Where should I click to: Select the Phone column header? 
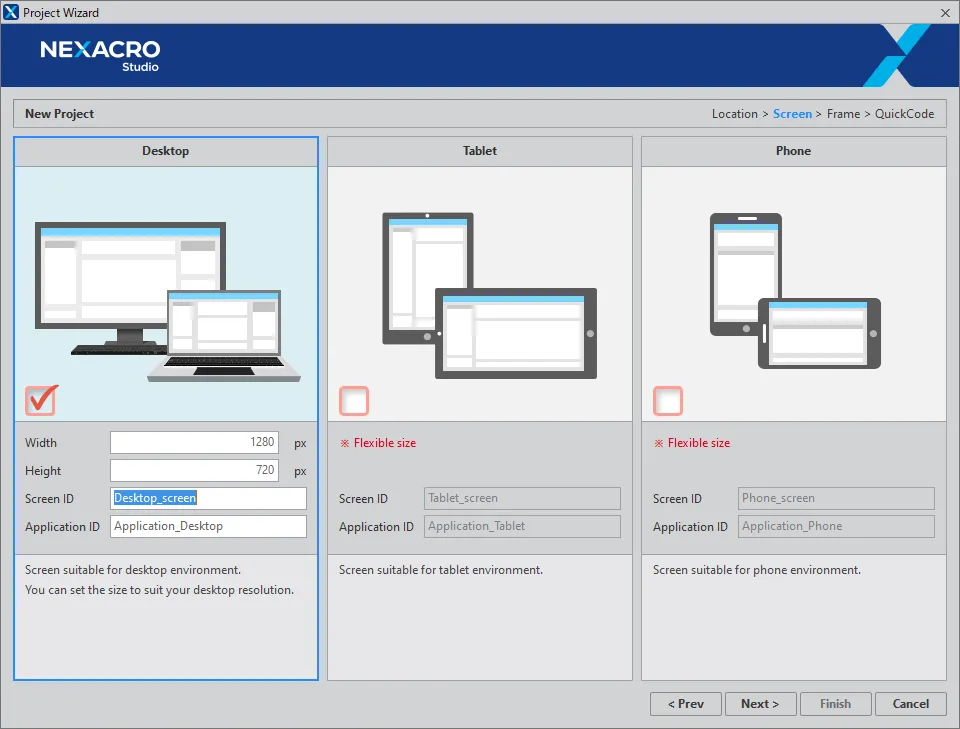tap(794, 151)
